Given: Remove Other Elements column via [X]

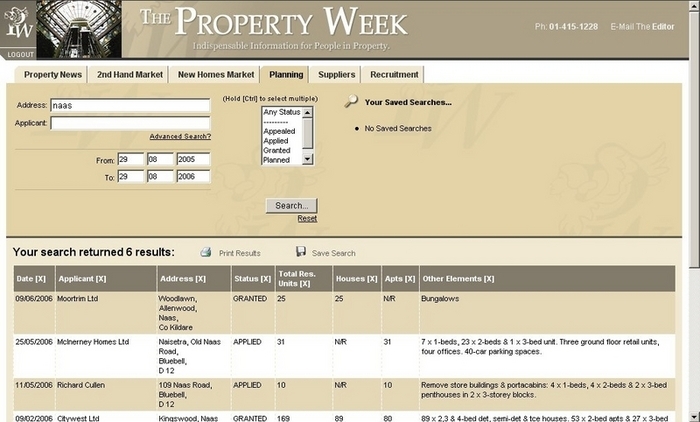Looking at the screenshot, I should pos(489,279).
